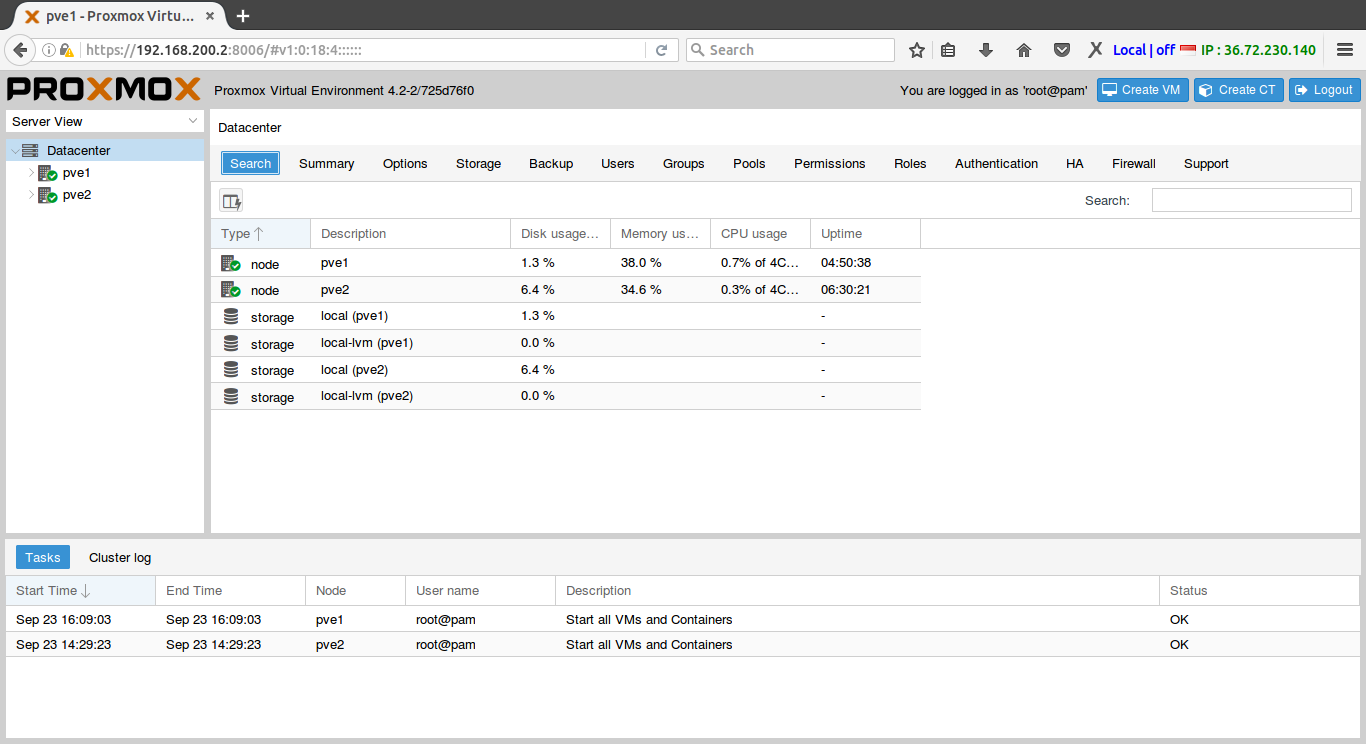Click the node icon in the pve1 grid row
1366x744 pixels.
(x=231, y=264)
